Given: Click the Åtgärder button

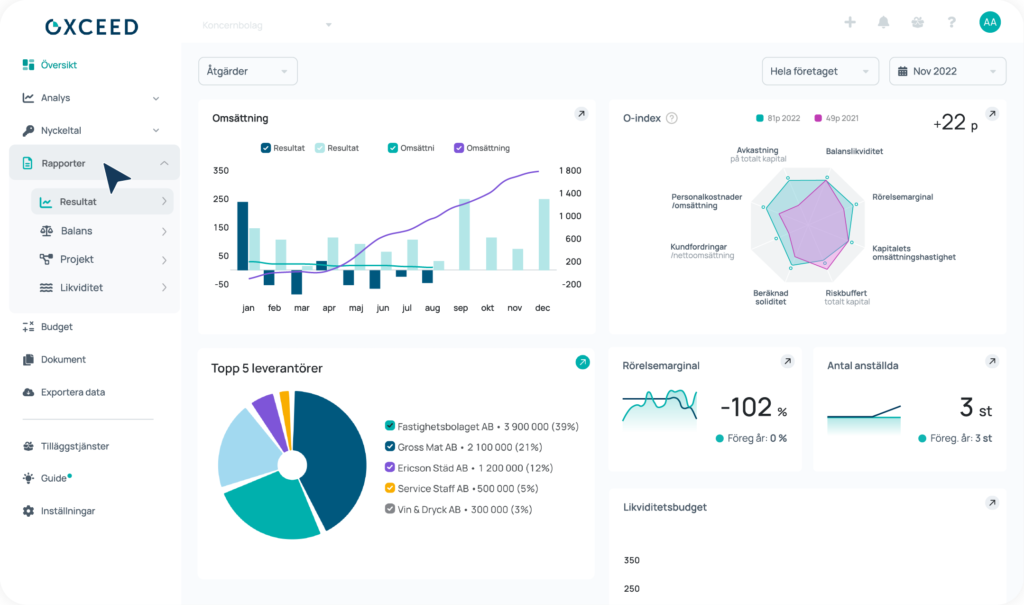Looking at the screenshot, I should tap(246, 71).
